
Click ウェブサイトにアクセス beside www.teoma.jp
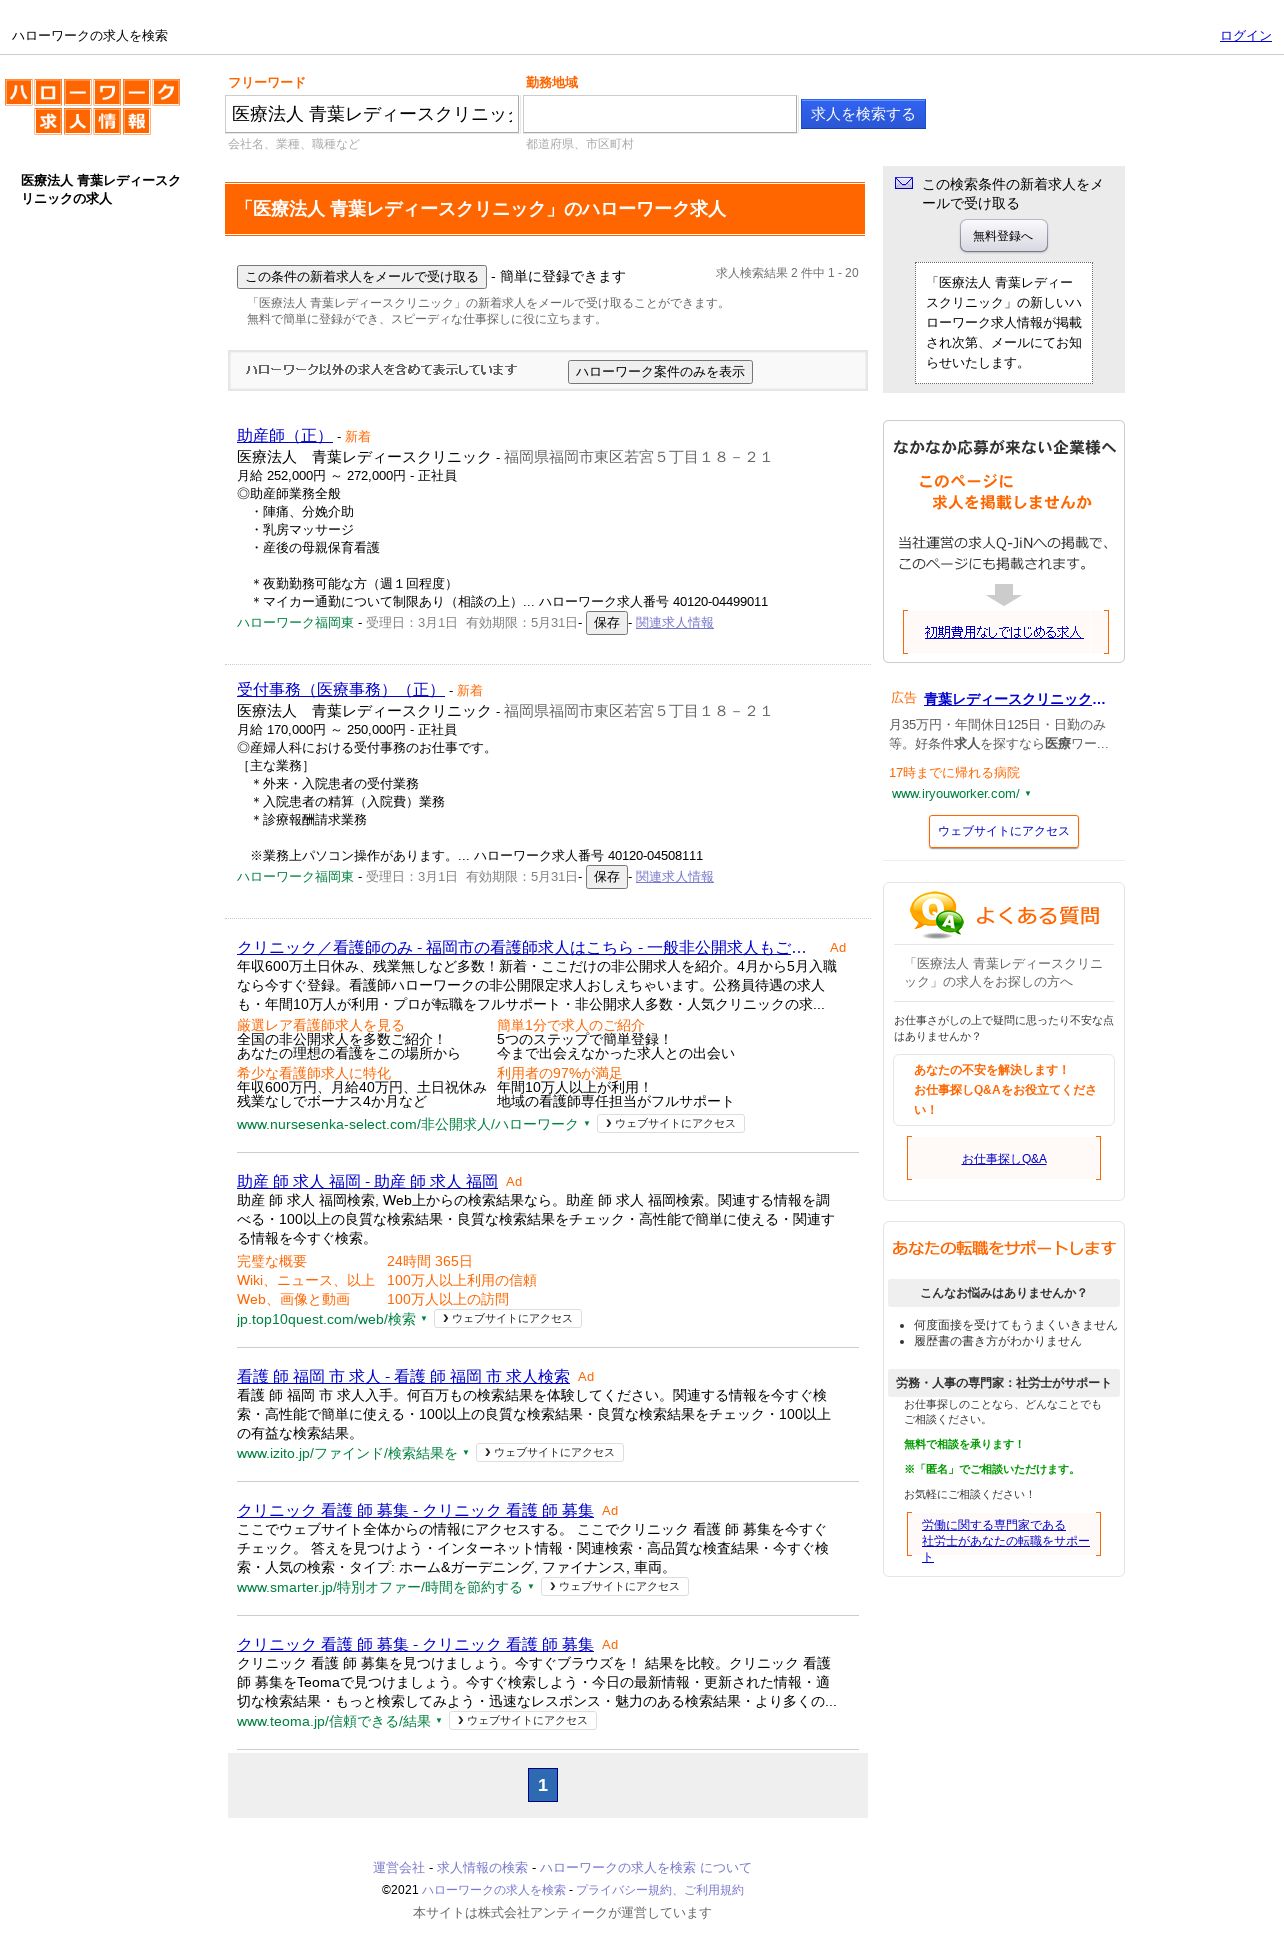pyautogui.click(x=523, y=1721)
